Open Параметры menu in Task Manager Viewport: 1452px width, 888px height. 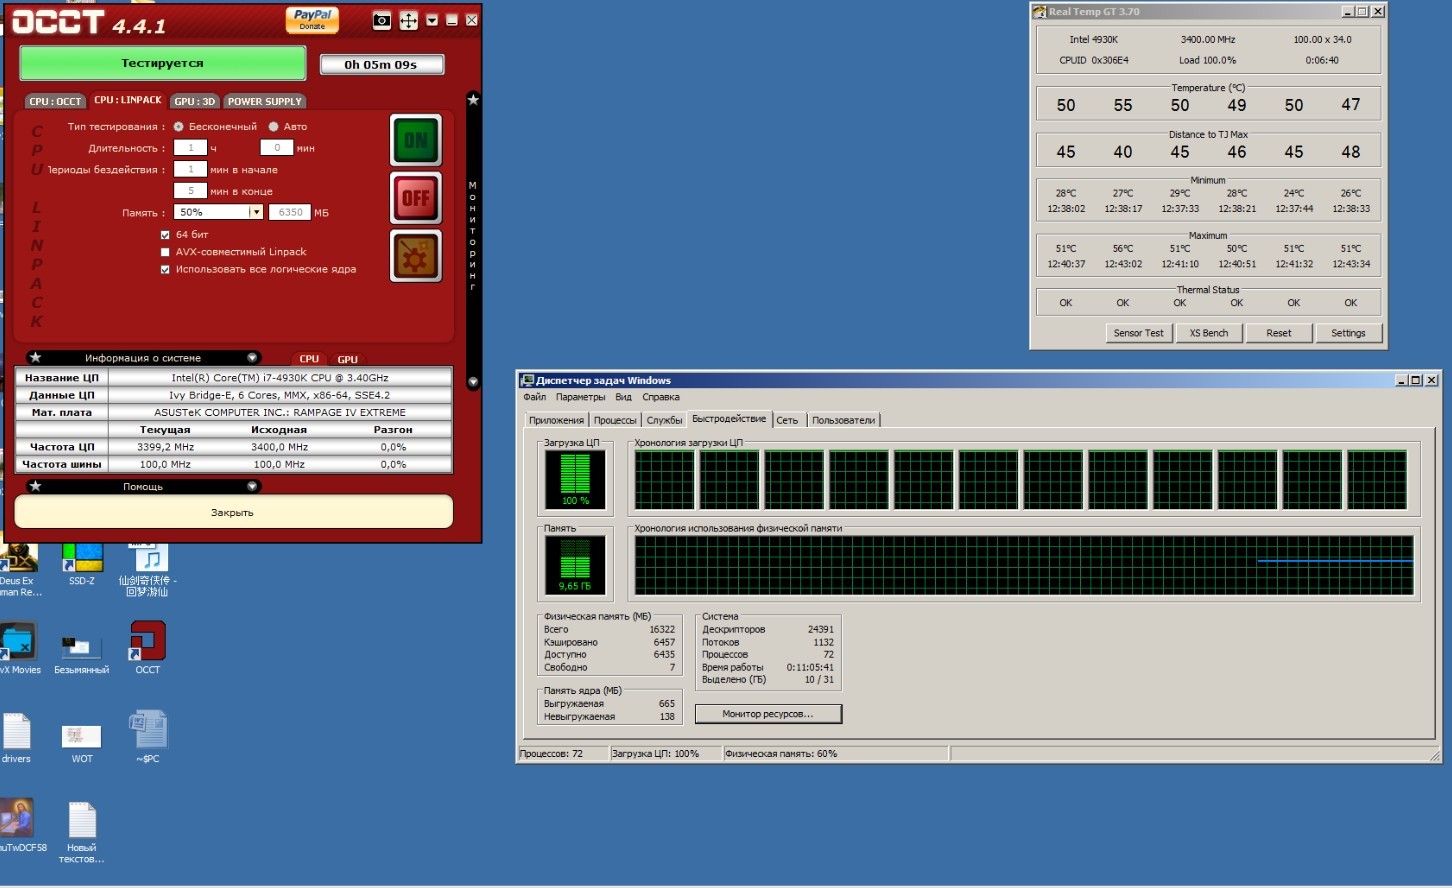pyautogui.click(x=580, y=397)
